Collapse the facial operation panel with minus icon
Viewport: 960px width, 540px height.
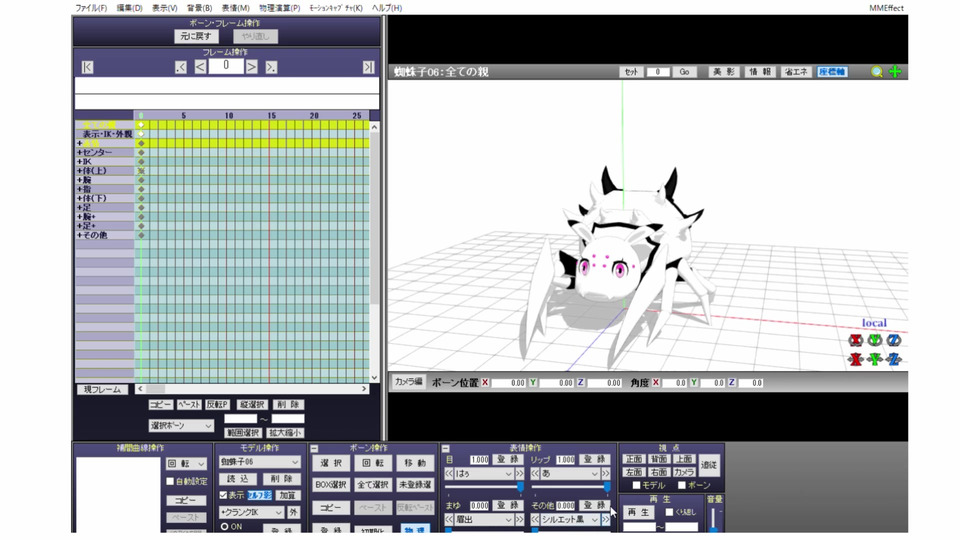(445, 449)
